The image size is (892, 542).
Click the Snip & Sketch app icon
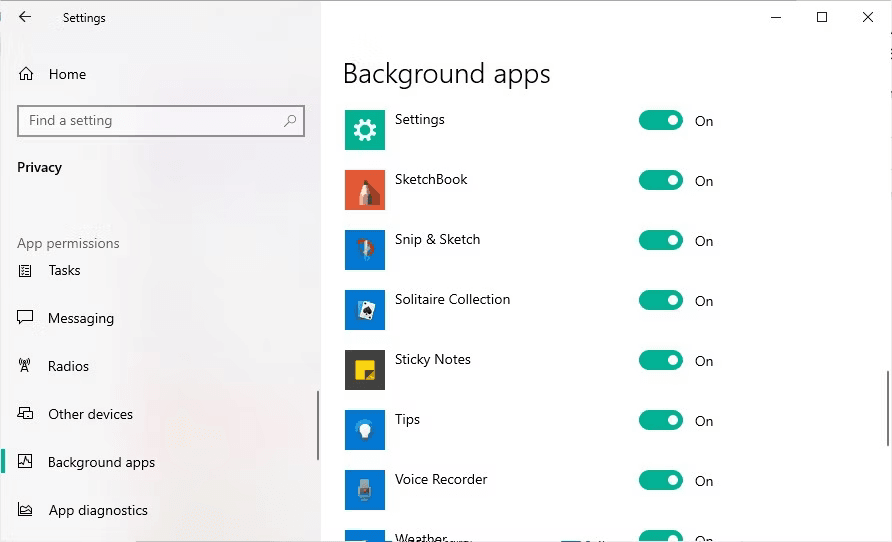[365, 250]
